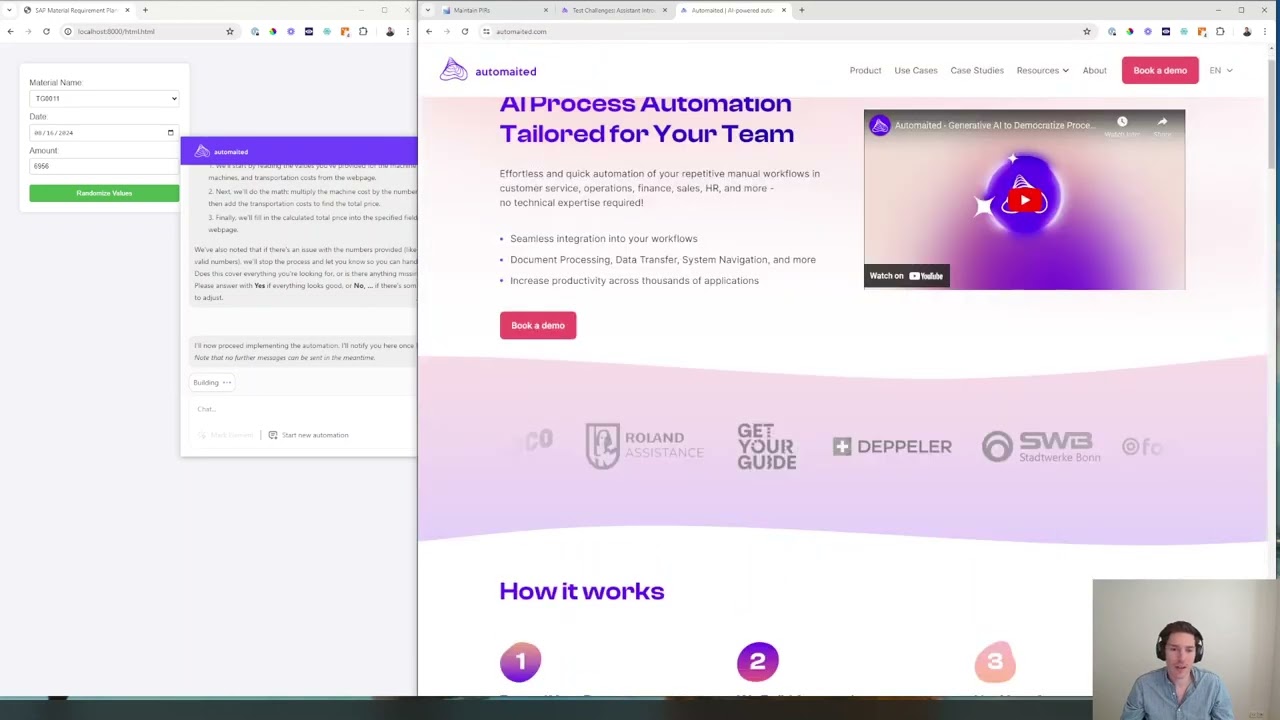Click the SWB Stadtwerke Bonn logo
The image size is (1280, 720).
tap(1041, 446)
